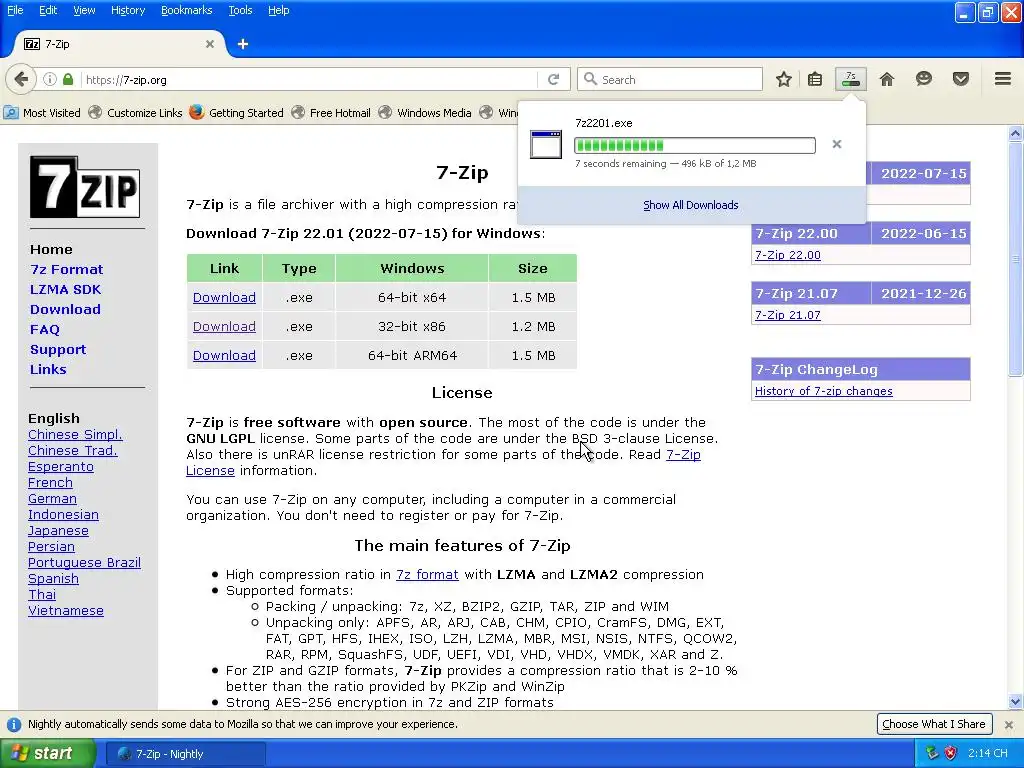Select 7-Zip - Nightly taskbar item
The width and height of the screenshot is (1024, 768).
(x=186, y=754)
